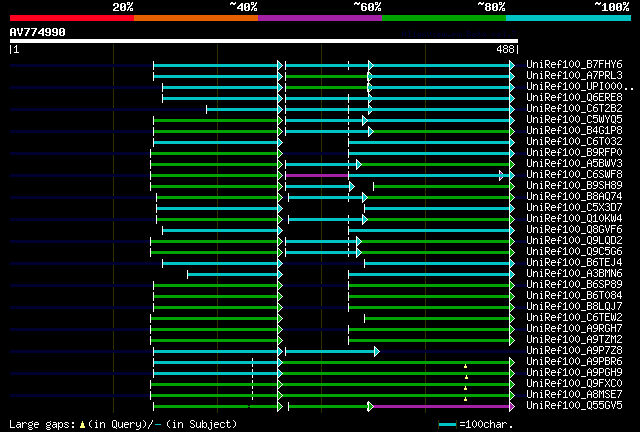Click the UniRef100_A8MSE7 label
Viewport: 640px width, 432px height.
coord(574,395)
